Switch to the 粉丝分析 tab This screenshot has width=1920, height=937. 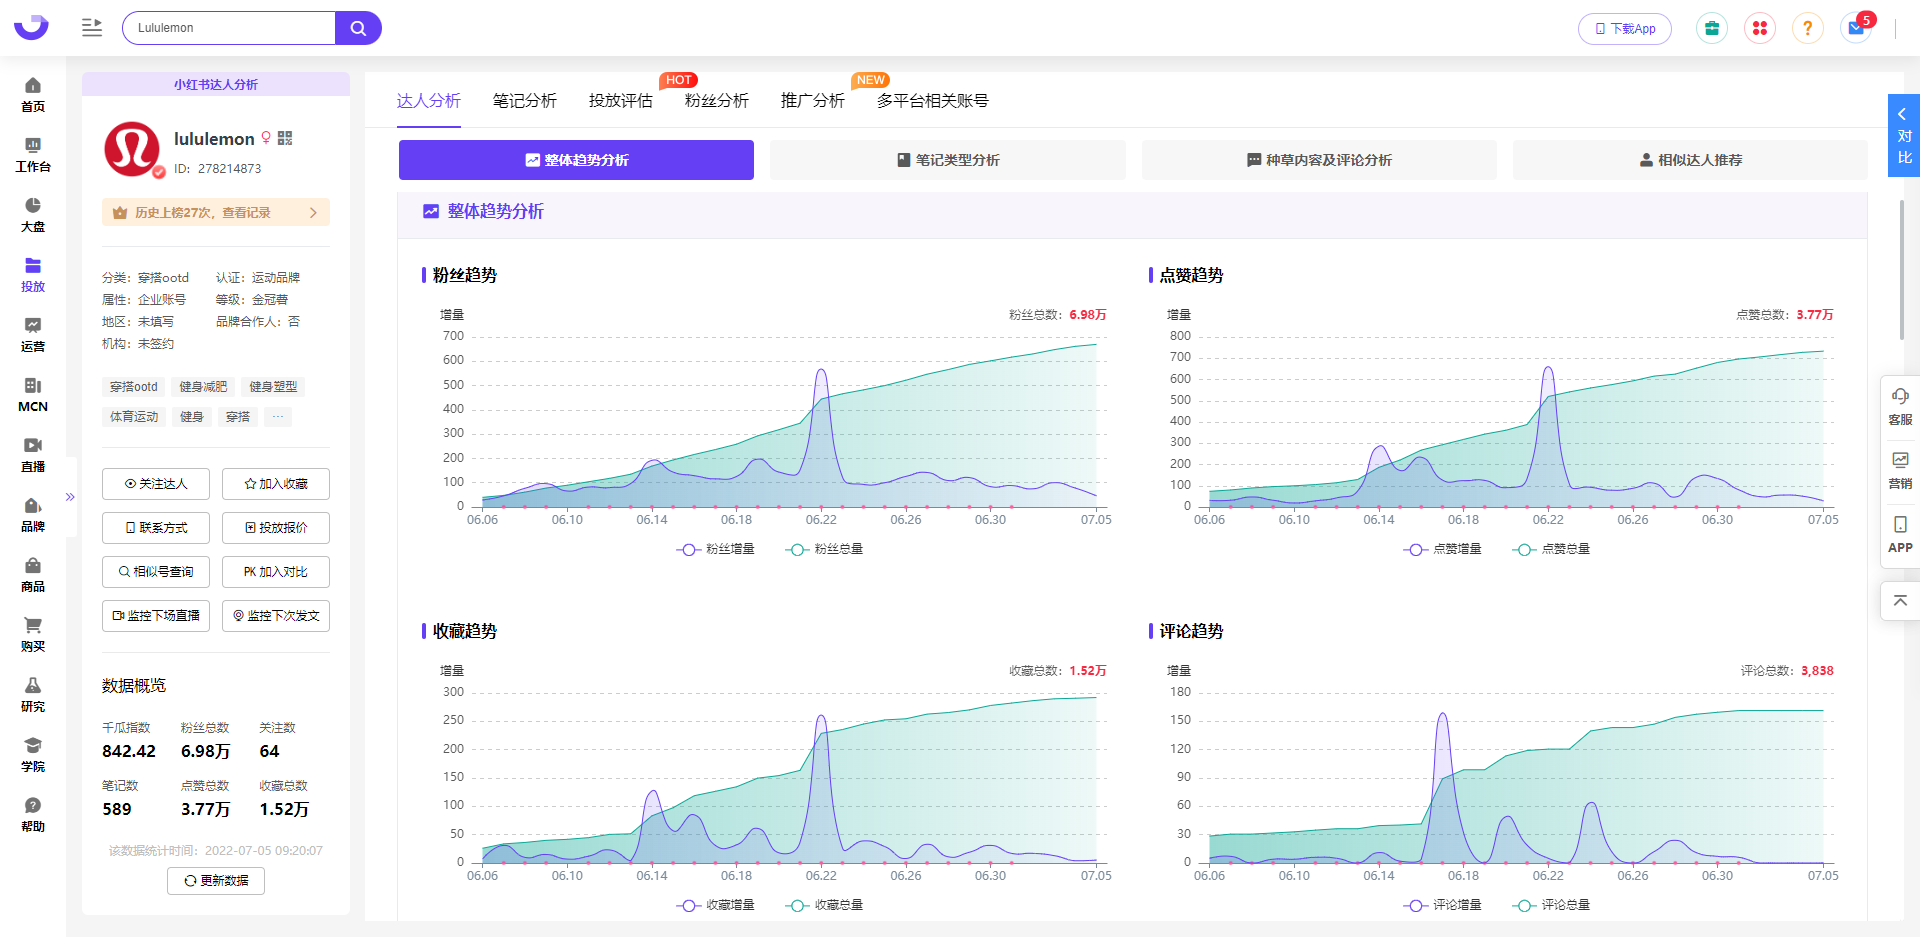(717, 101)
